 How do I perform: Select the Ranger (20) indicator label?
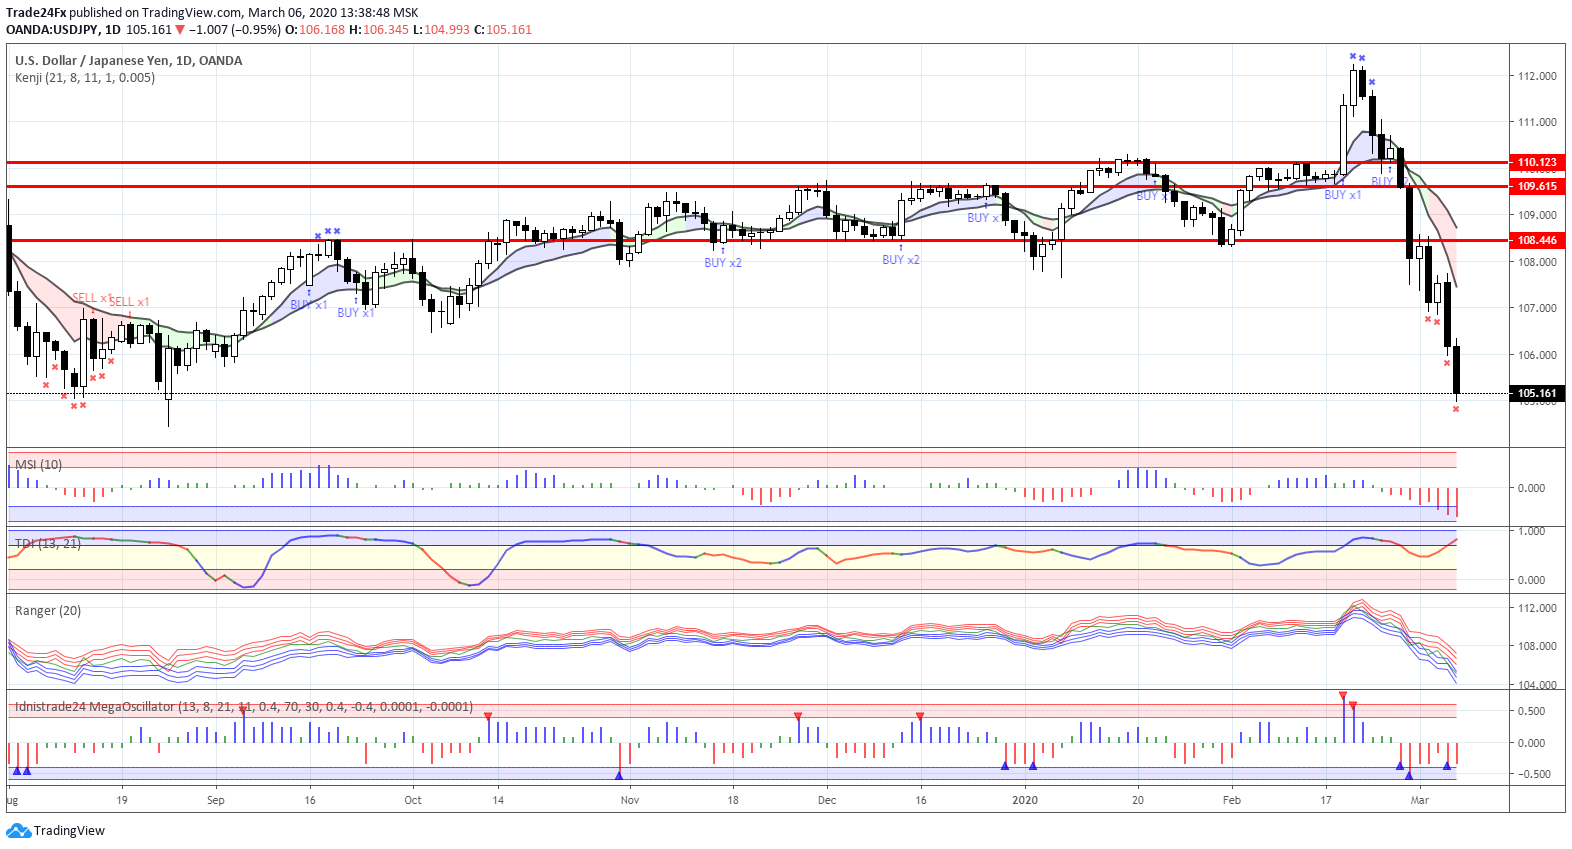click(x=48, y=611)
